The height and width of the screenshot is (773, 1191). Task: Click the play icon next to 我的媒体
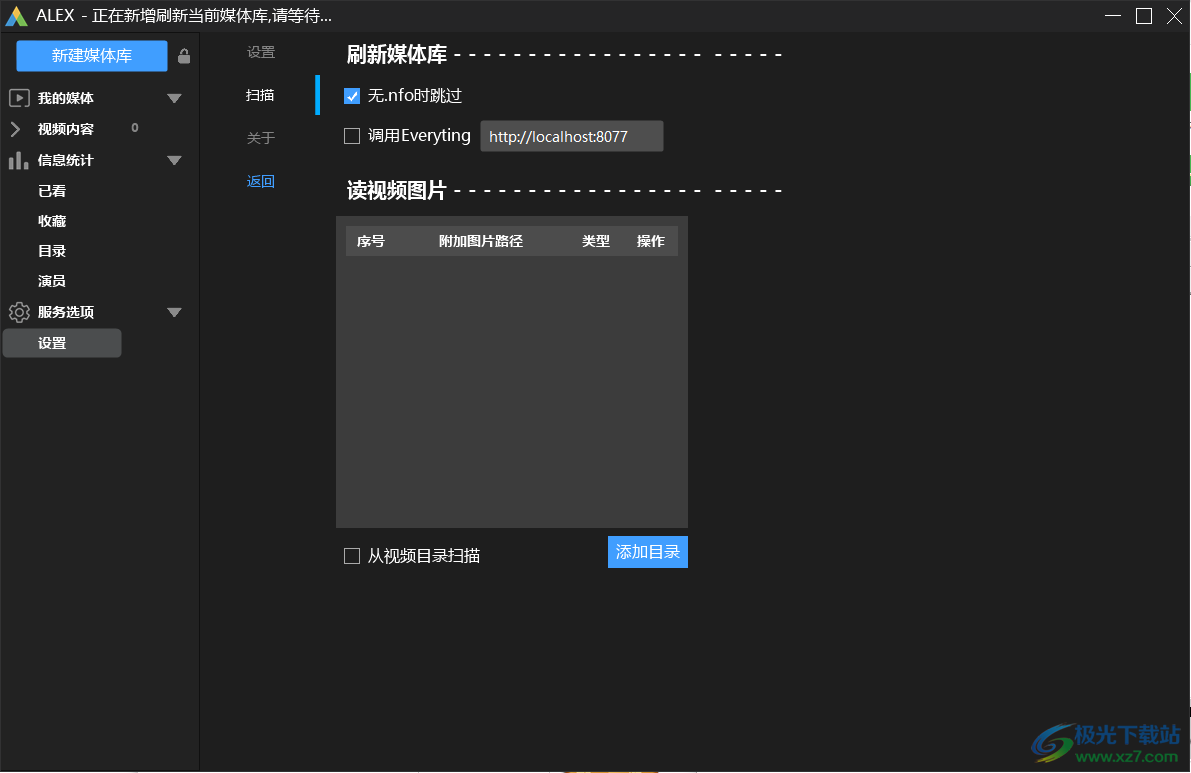(19, 97)
